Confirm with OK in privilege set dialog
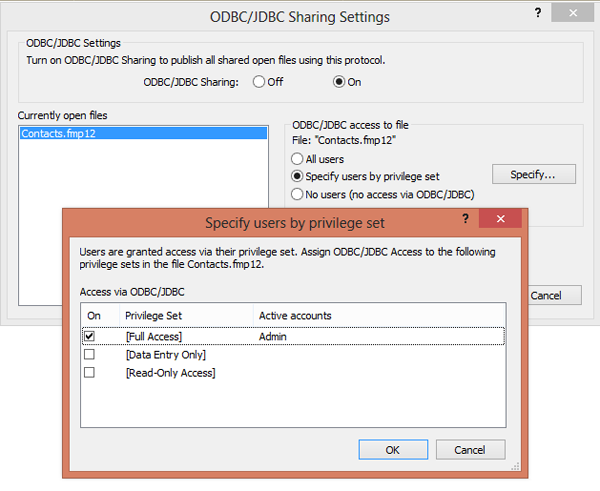Viewport: 600px width, 491px height. click(x=392, y=450)
